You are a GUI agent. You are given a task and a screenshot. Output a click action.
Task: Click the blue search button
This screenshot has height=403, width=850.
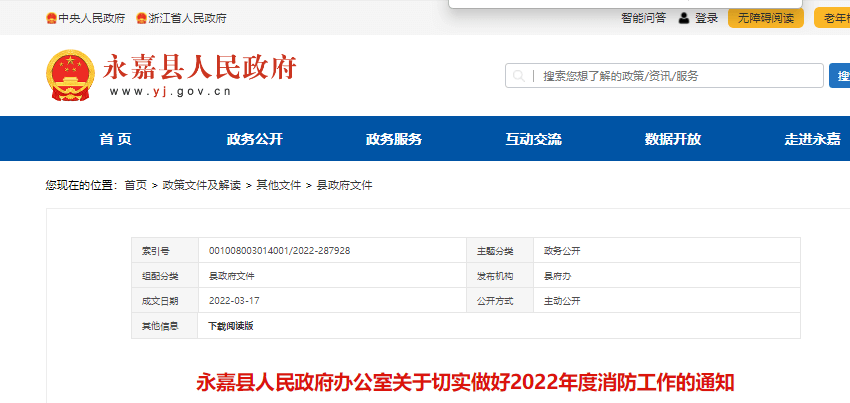[x=839, y=76]
